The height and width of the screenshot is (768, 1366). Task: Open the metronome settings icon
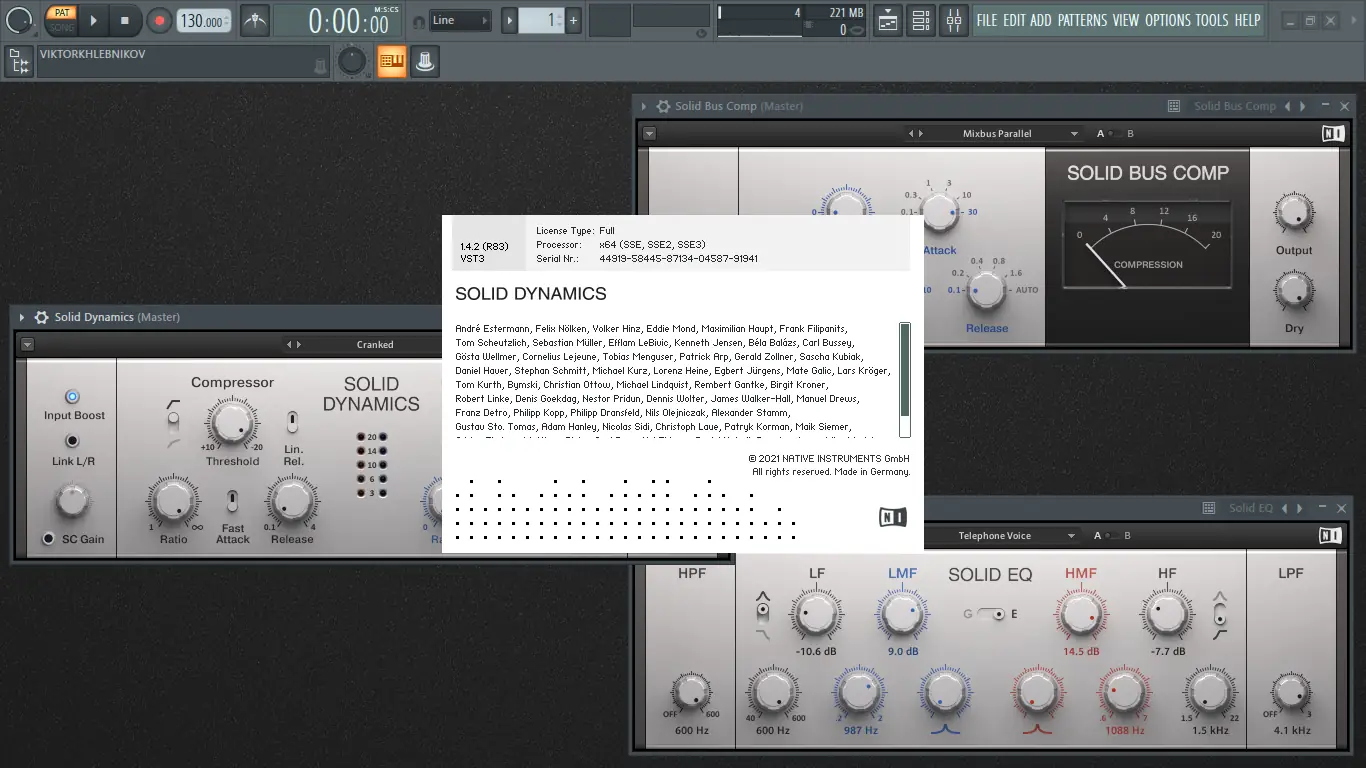(255, 20)
